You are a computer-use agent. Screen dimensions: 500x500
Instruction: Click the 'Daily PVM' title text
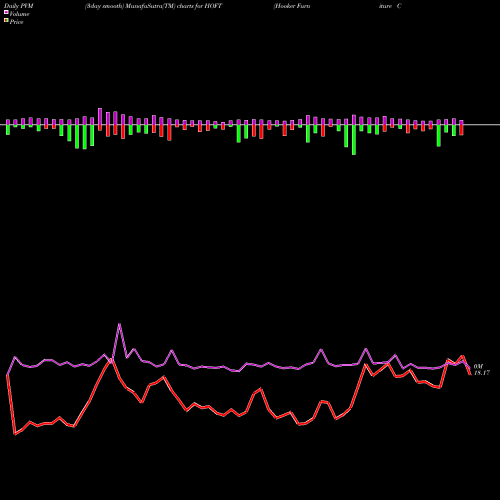pyautogui.click(x=19, y=6)
